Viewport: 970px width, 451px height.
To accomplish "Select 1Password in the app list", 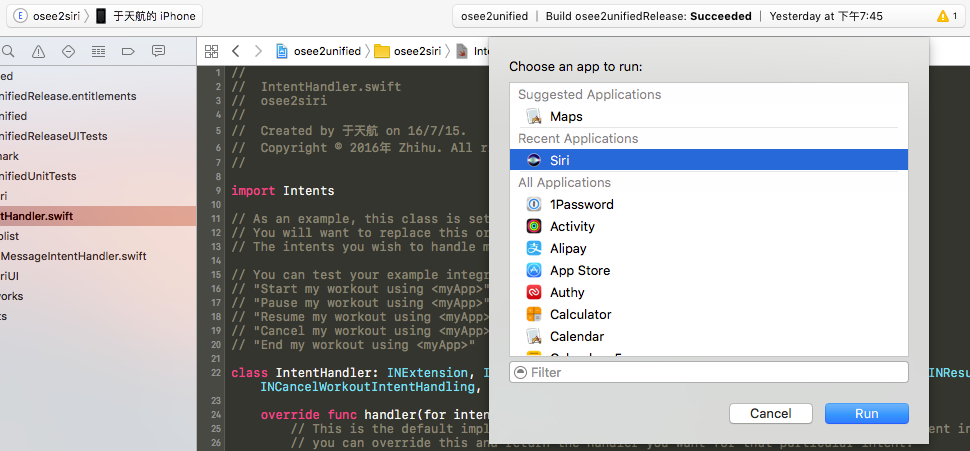I will [x=709, y=204].
